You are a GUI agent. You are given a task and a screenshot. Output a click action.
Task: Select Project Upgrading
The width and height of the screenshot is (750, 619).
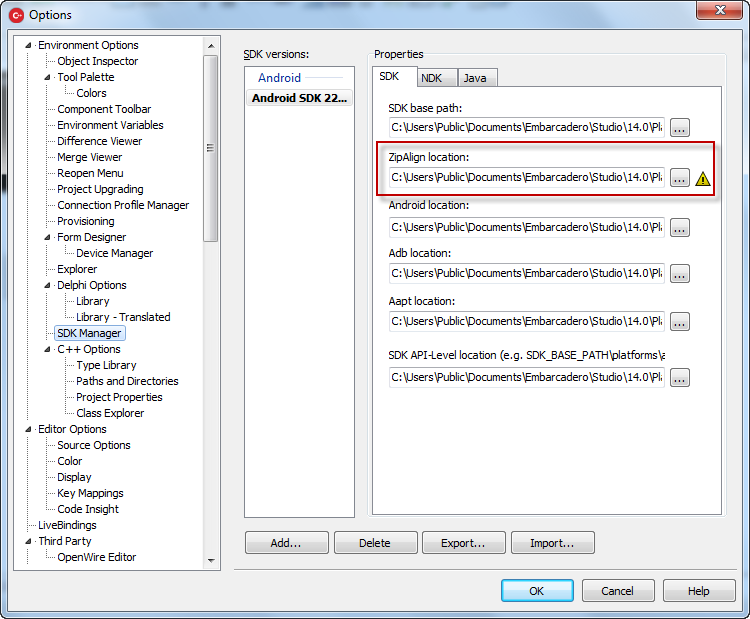pos(100,189)
